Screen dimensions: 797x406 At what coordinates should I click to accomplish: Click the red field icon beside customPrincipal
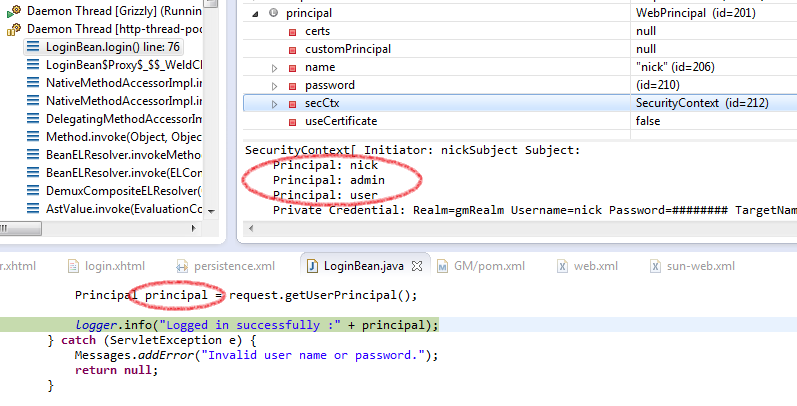tap(293, 50)
